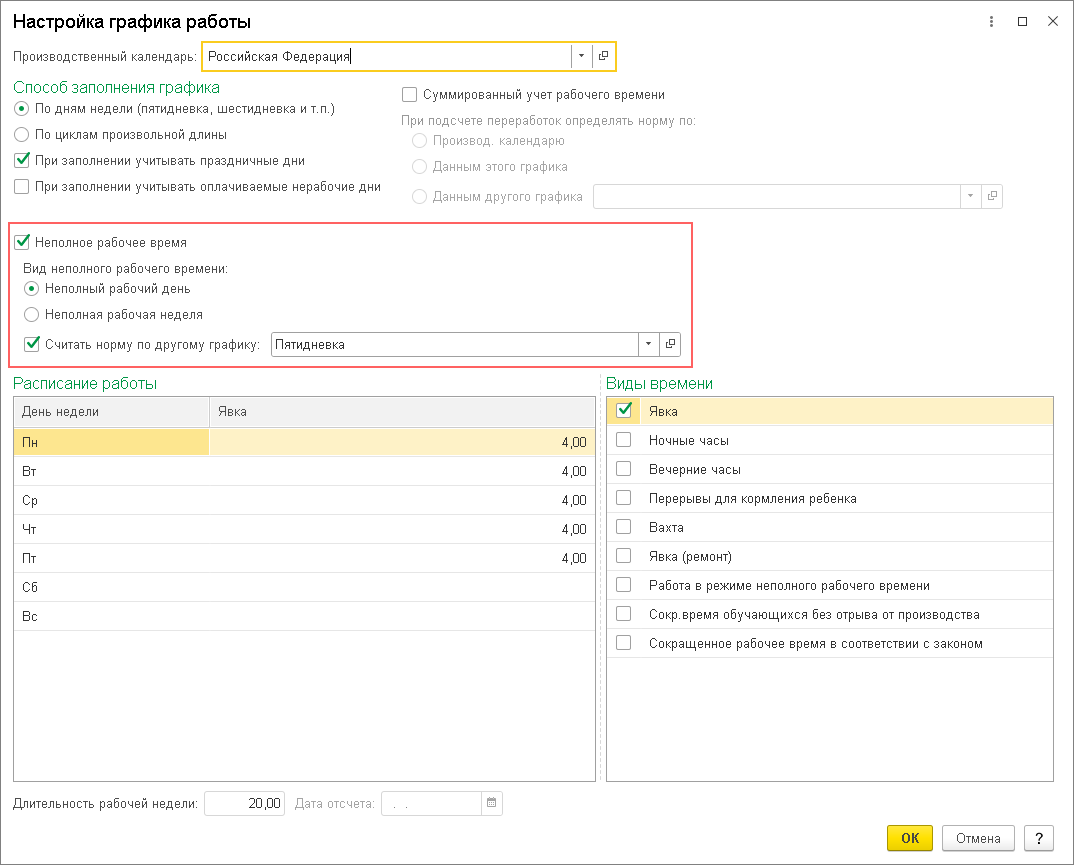Check Ночные часы in time types
The width and height of the screenshot is (1074, 865).
click(624, 440)
